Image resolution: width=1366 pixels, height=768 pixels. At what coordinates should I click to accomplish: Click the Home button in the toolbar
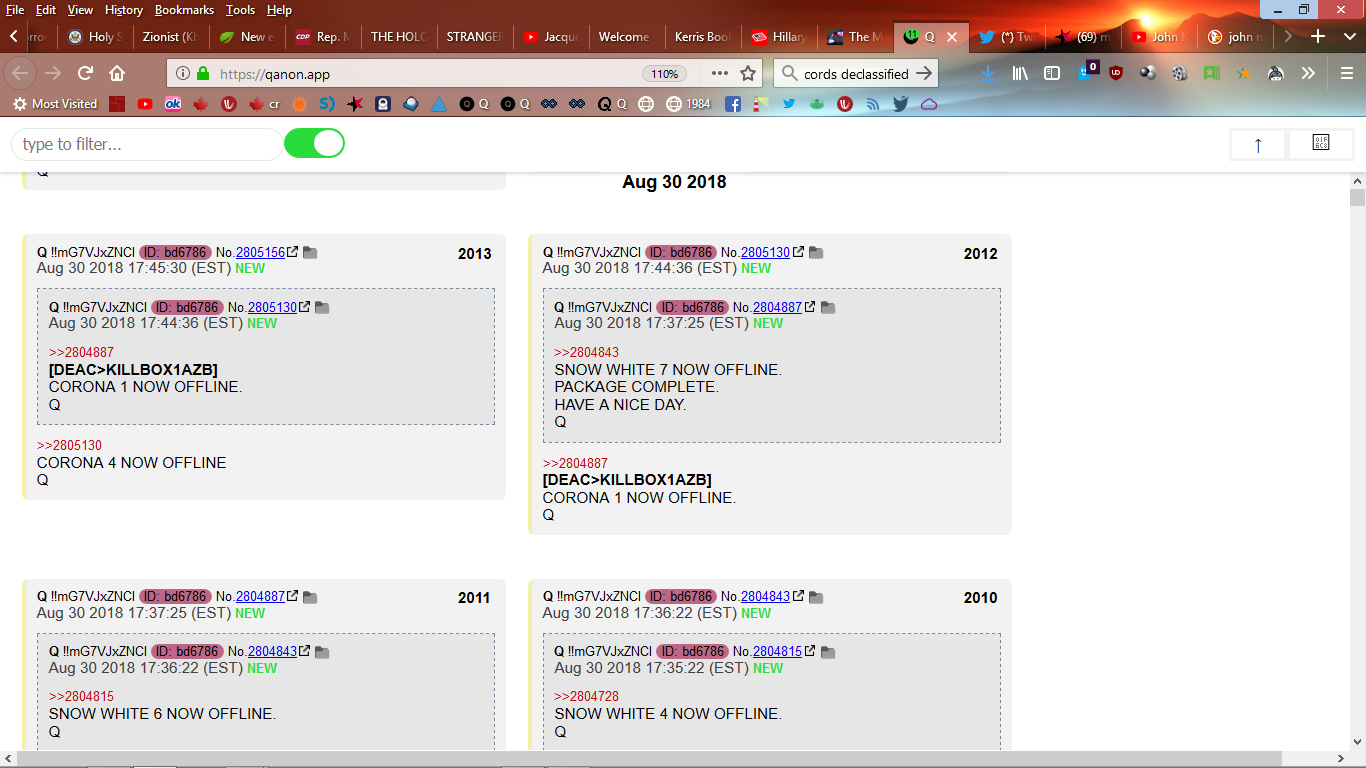coord(117,73)
